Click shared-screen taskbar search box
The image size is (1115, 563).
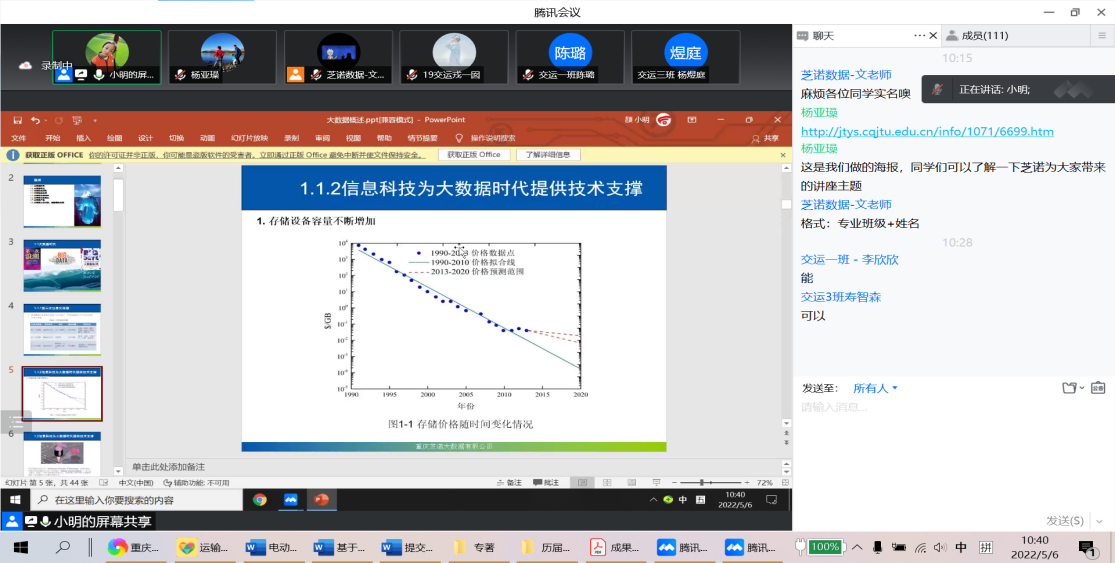click(x=135, y=500)
